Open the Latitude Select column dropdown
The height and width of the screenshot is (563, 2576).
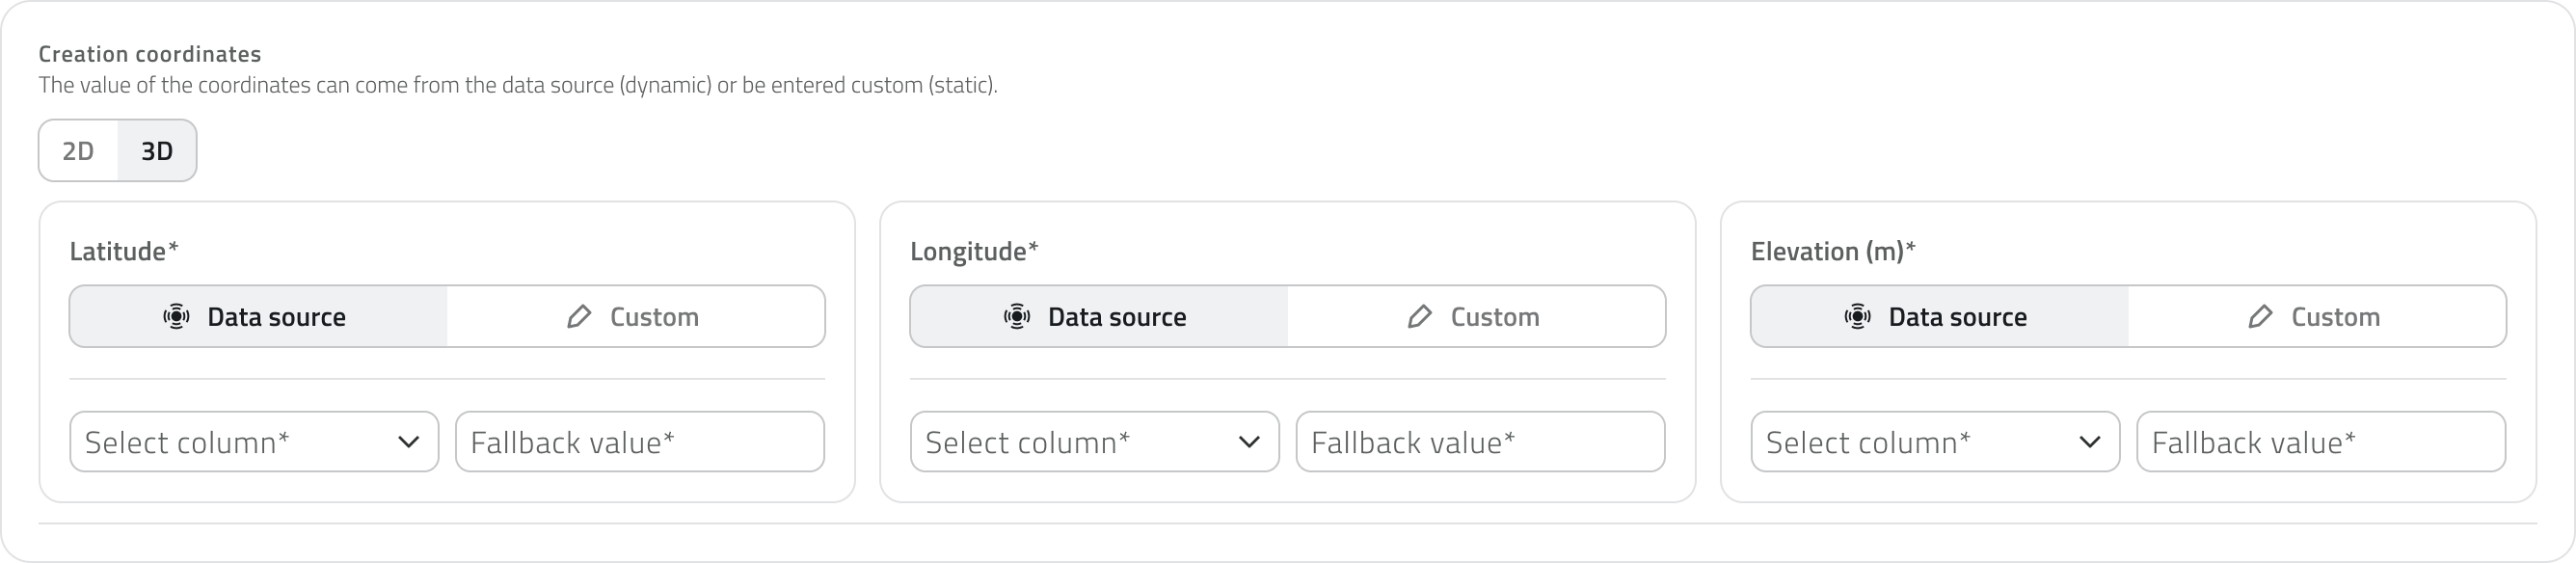click(x=254, y=442)
